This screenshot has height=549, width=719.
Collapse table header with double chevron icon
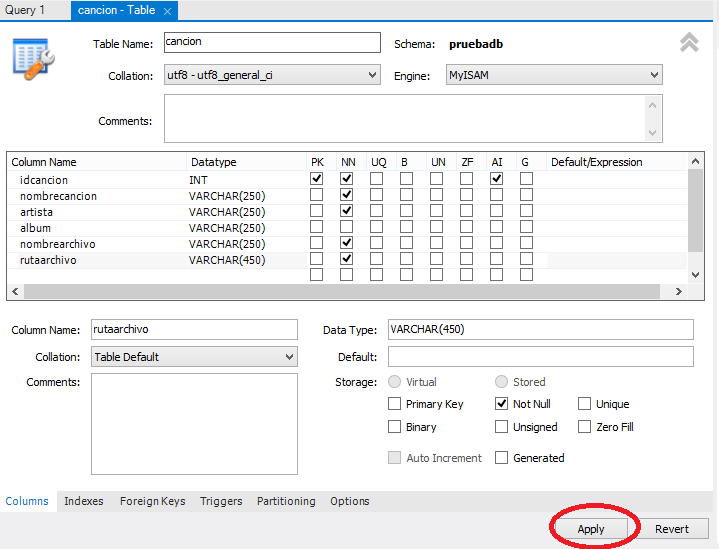point(689,43)
